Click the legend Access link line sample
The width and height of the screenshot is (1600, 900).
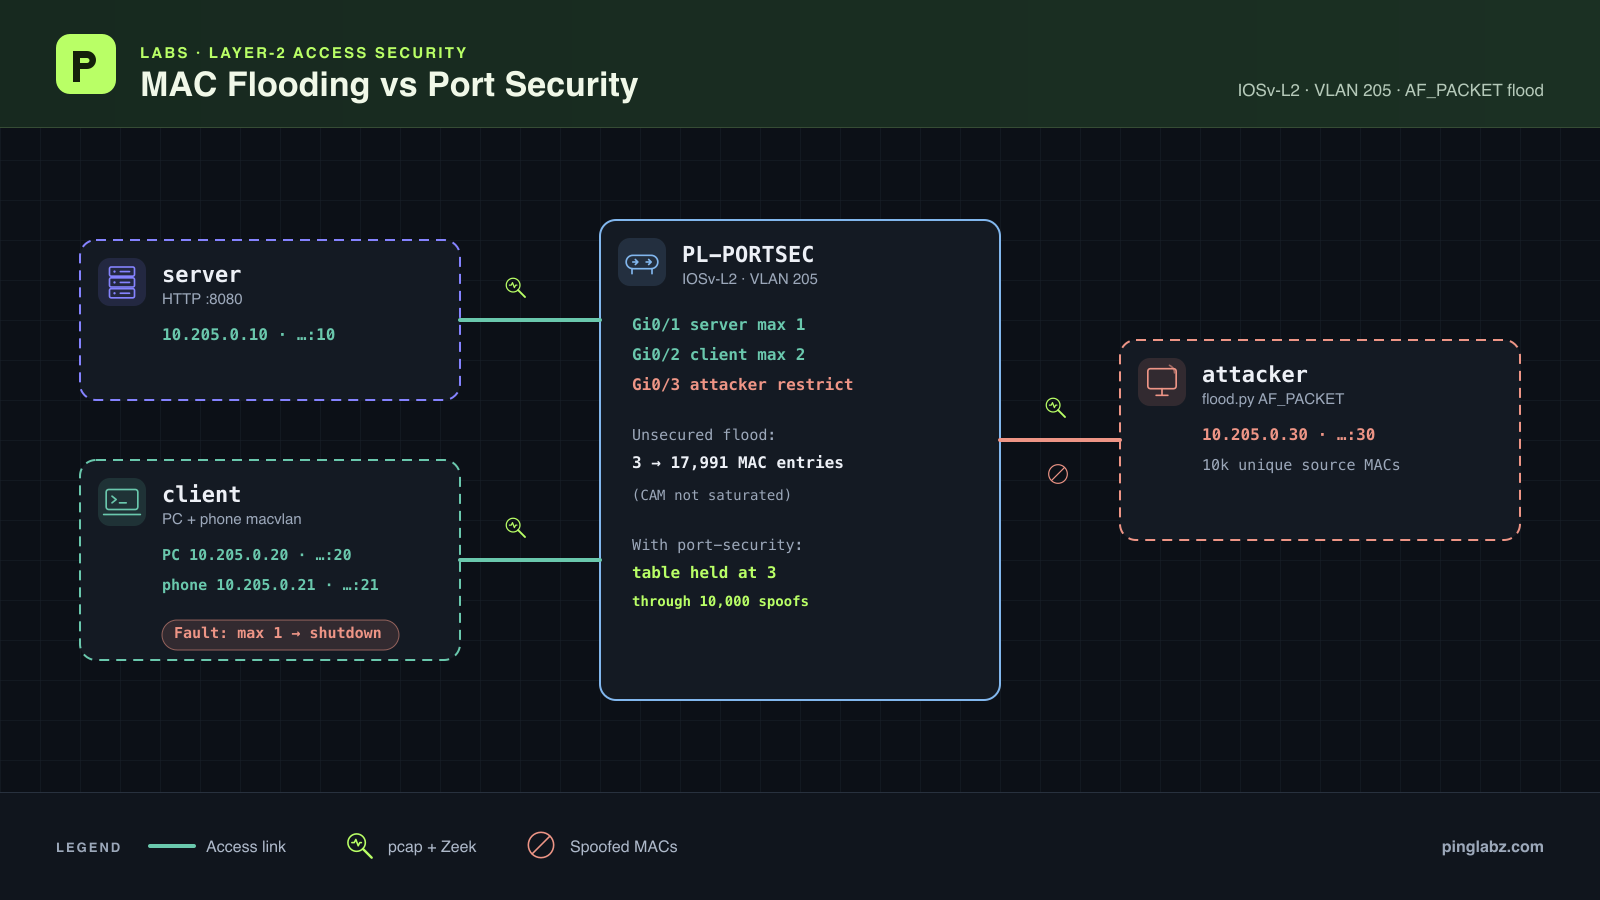click(172, 846)
